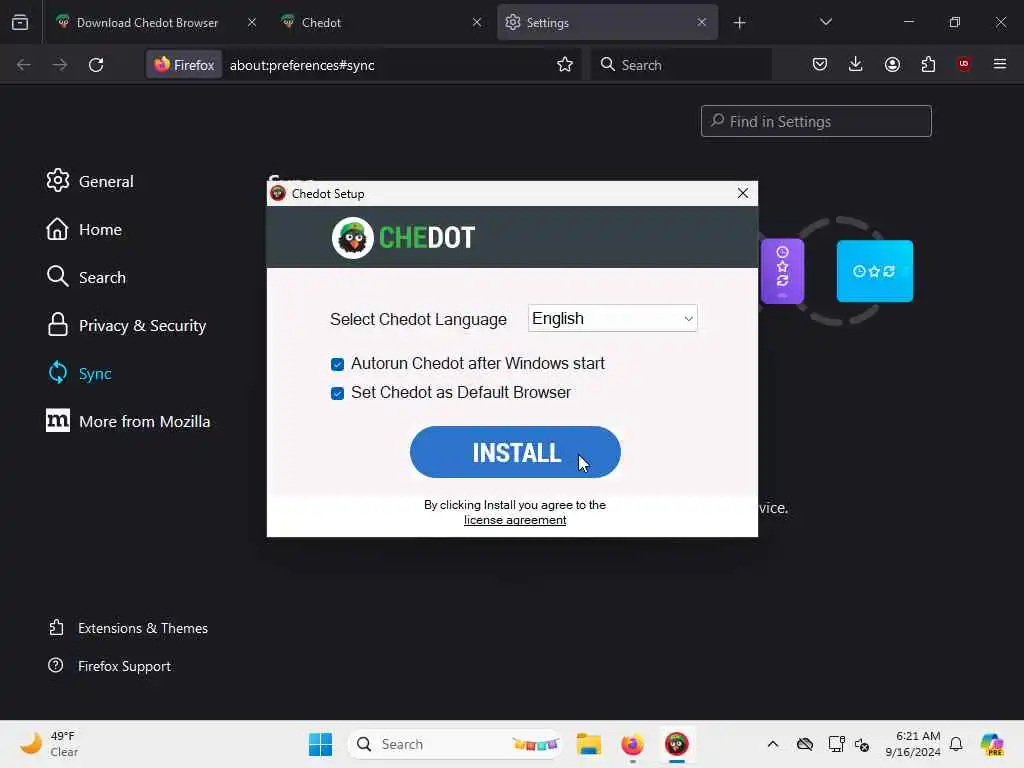Open the notifications bell icon
The height and width of the screenshot is (768, 1024).
click(956, 744)
